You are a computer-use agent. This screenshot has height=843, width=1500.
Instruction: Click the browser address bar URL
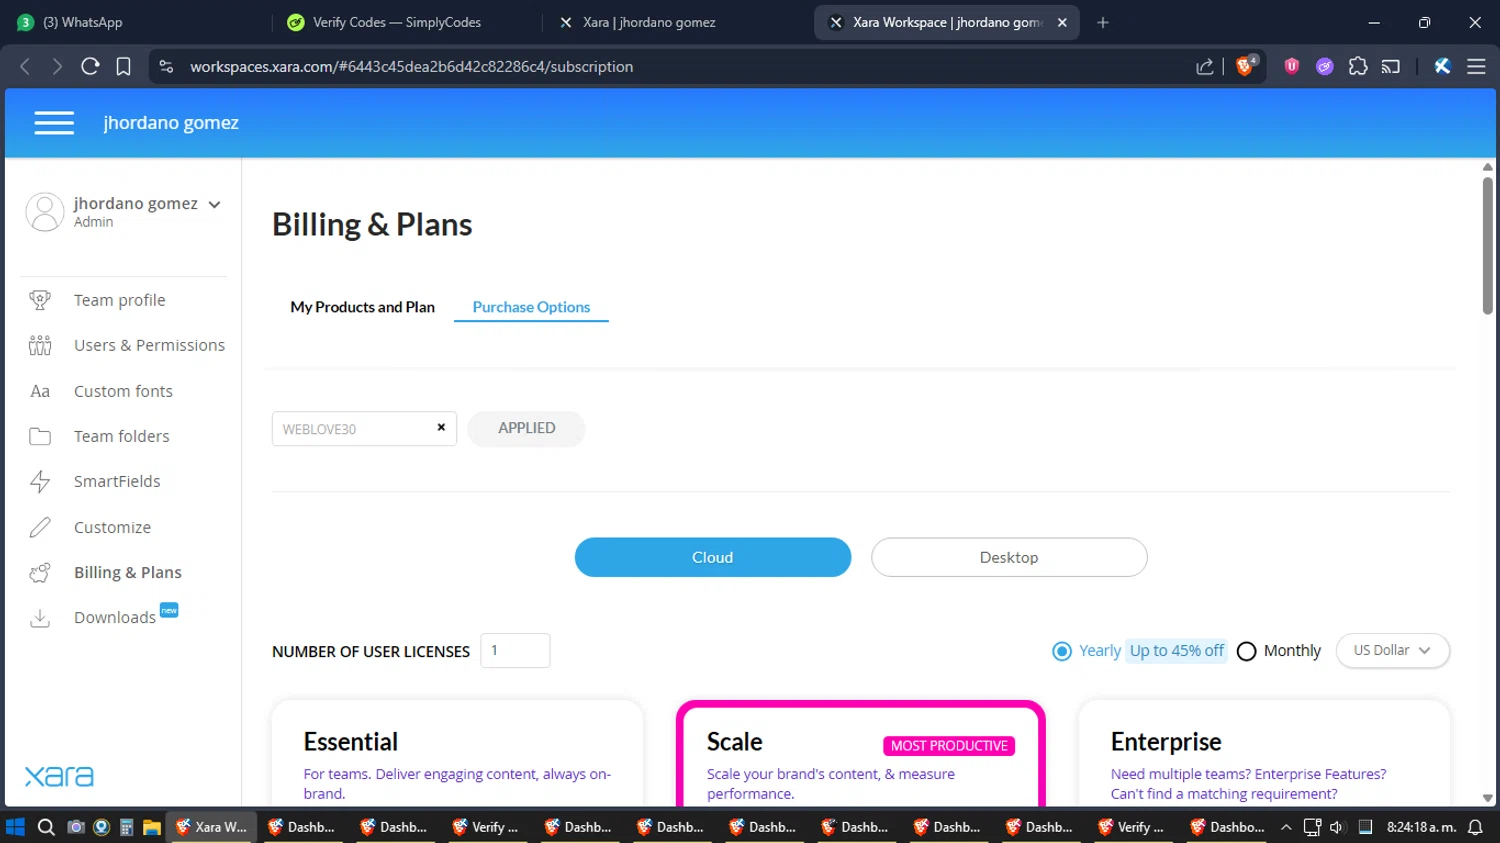[x=412, y=66]
